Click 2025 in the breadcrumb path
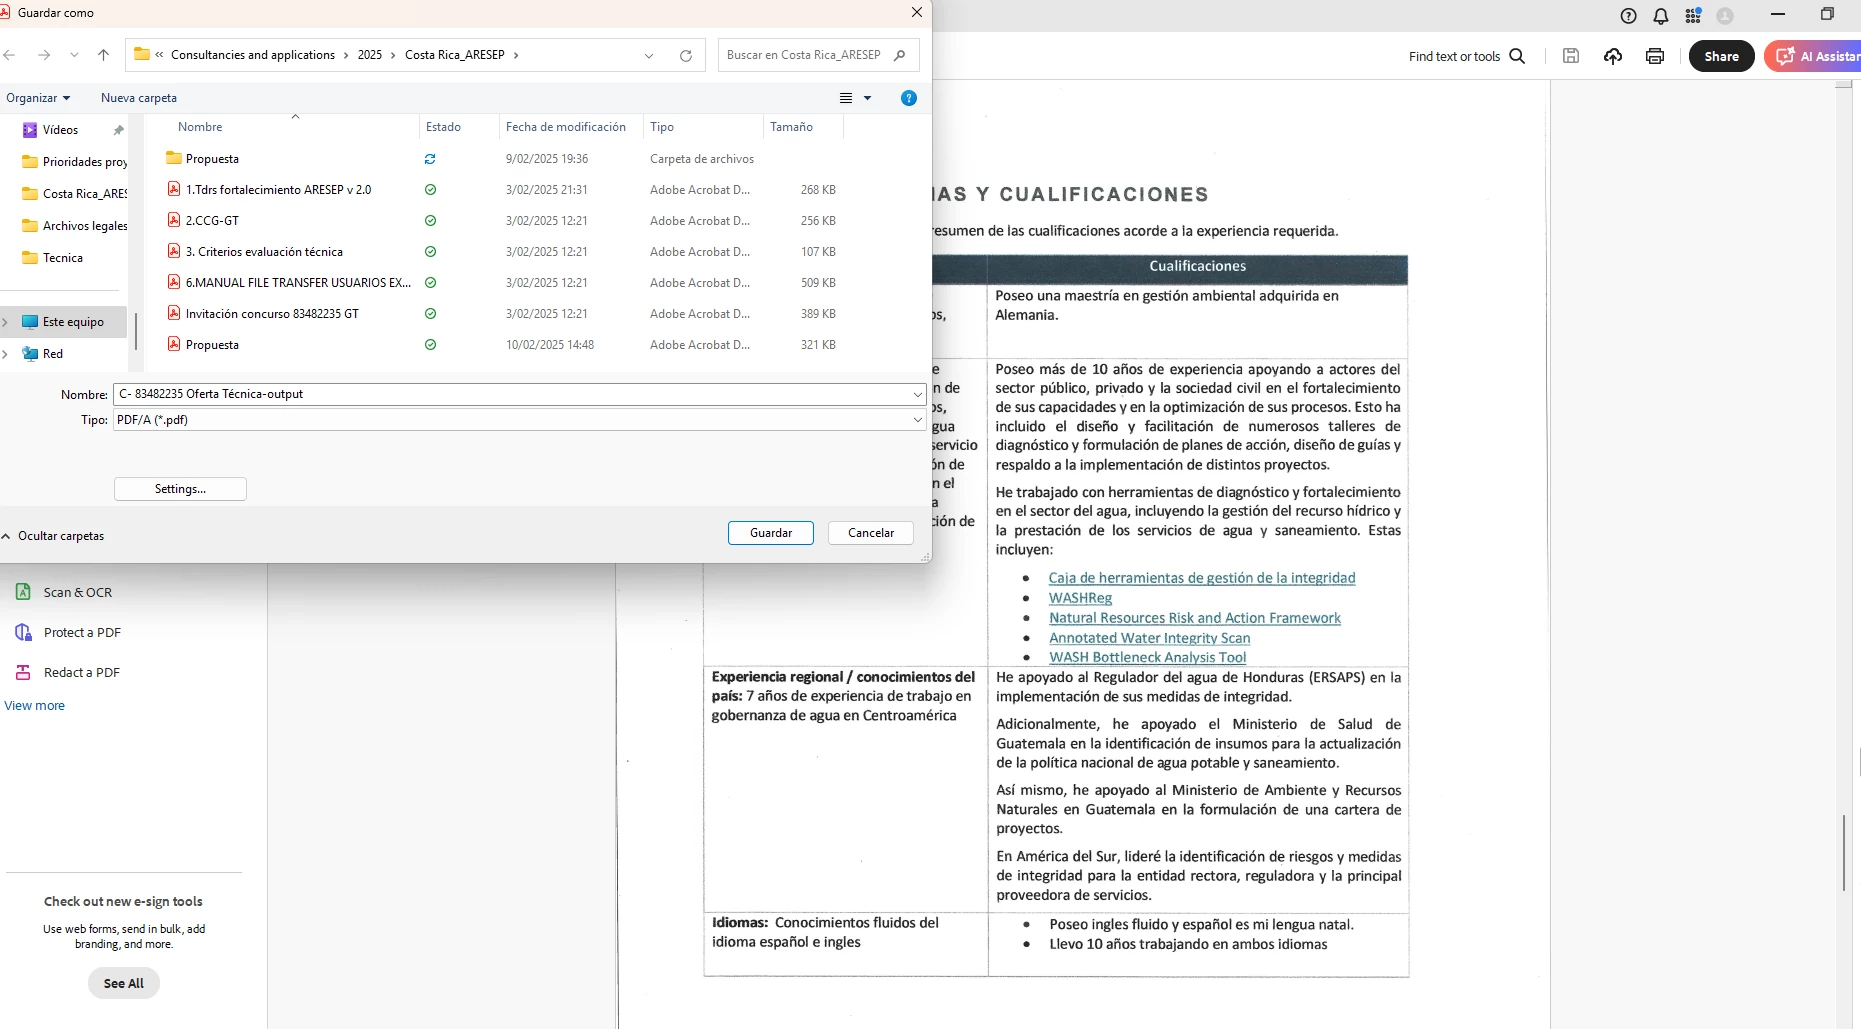This screenshot has height=1029, width=1861. [x=370, y=55]
